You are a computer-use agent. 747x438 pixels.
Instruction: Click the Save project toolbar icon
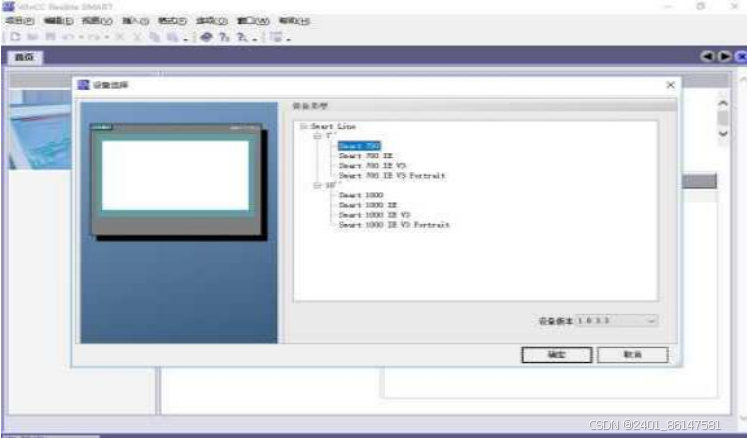pyautogui.click(x=50, y=37)
